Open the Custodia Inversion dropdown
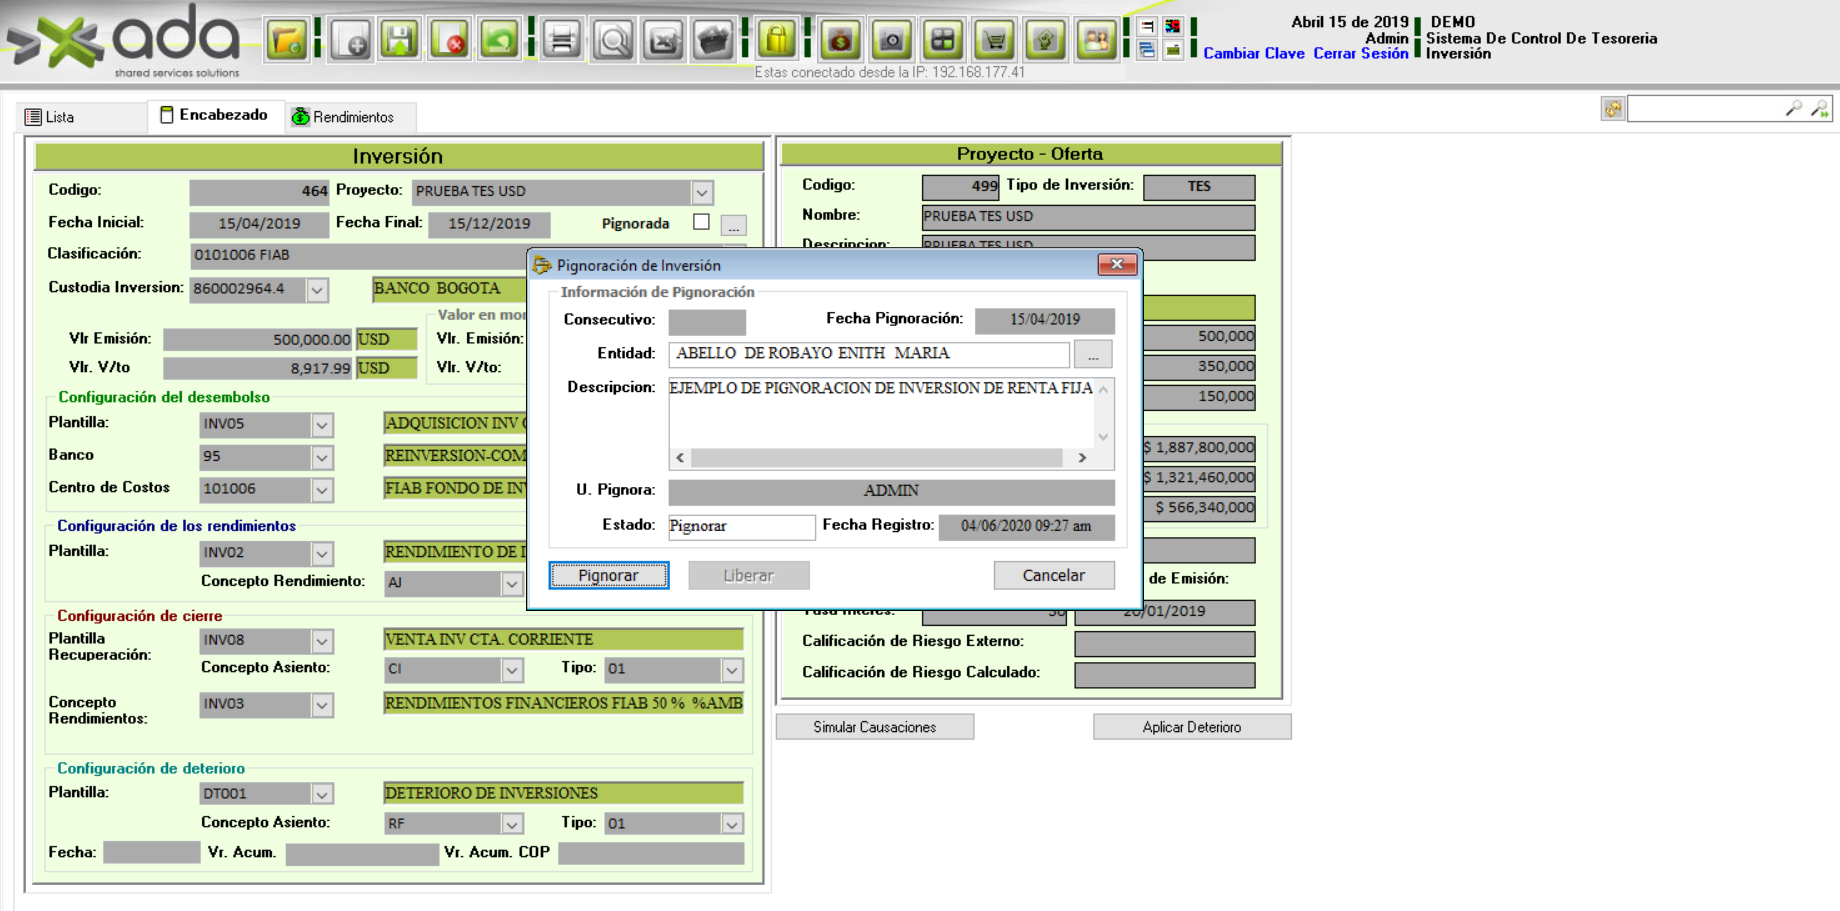This screenshot has height=911, width=1840. 317,290
